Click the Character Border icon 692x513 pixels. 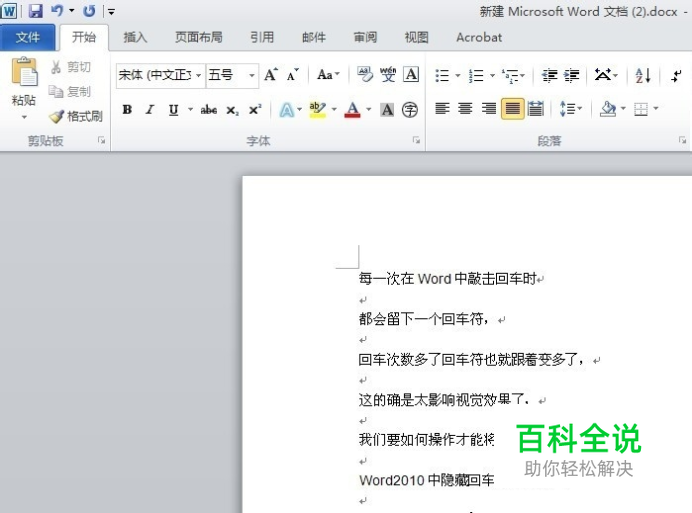(411, 75)
